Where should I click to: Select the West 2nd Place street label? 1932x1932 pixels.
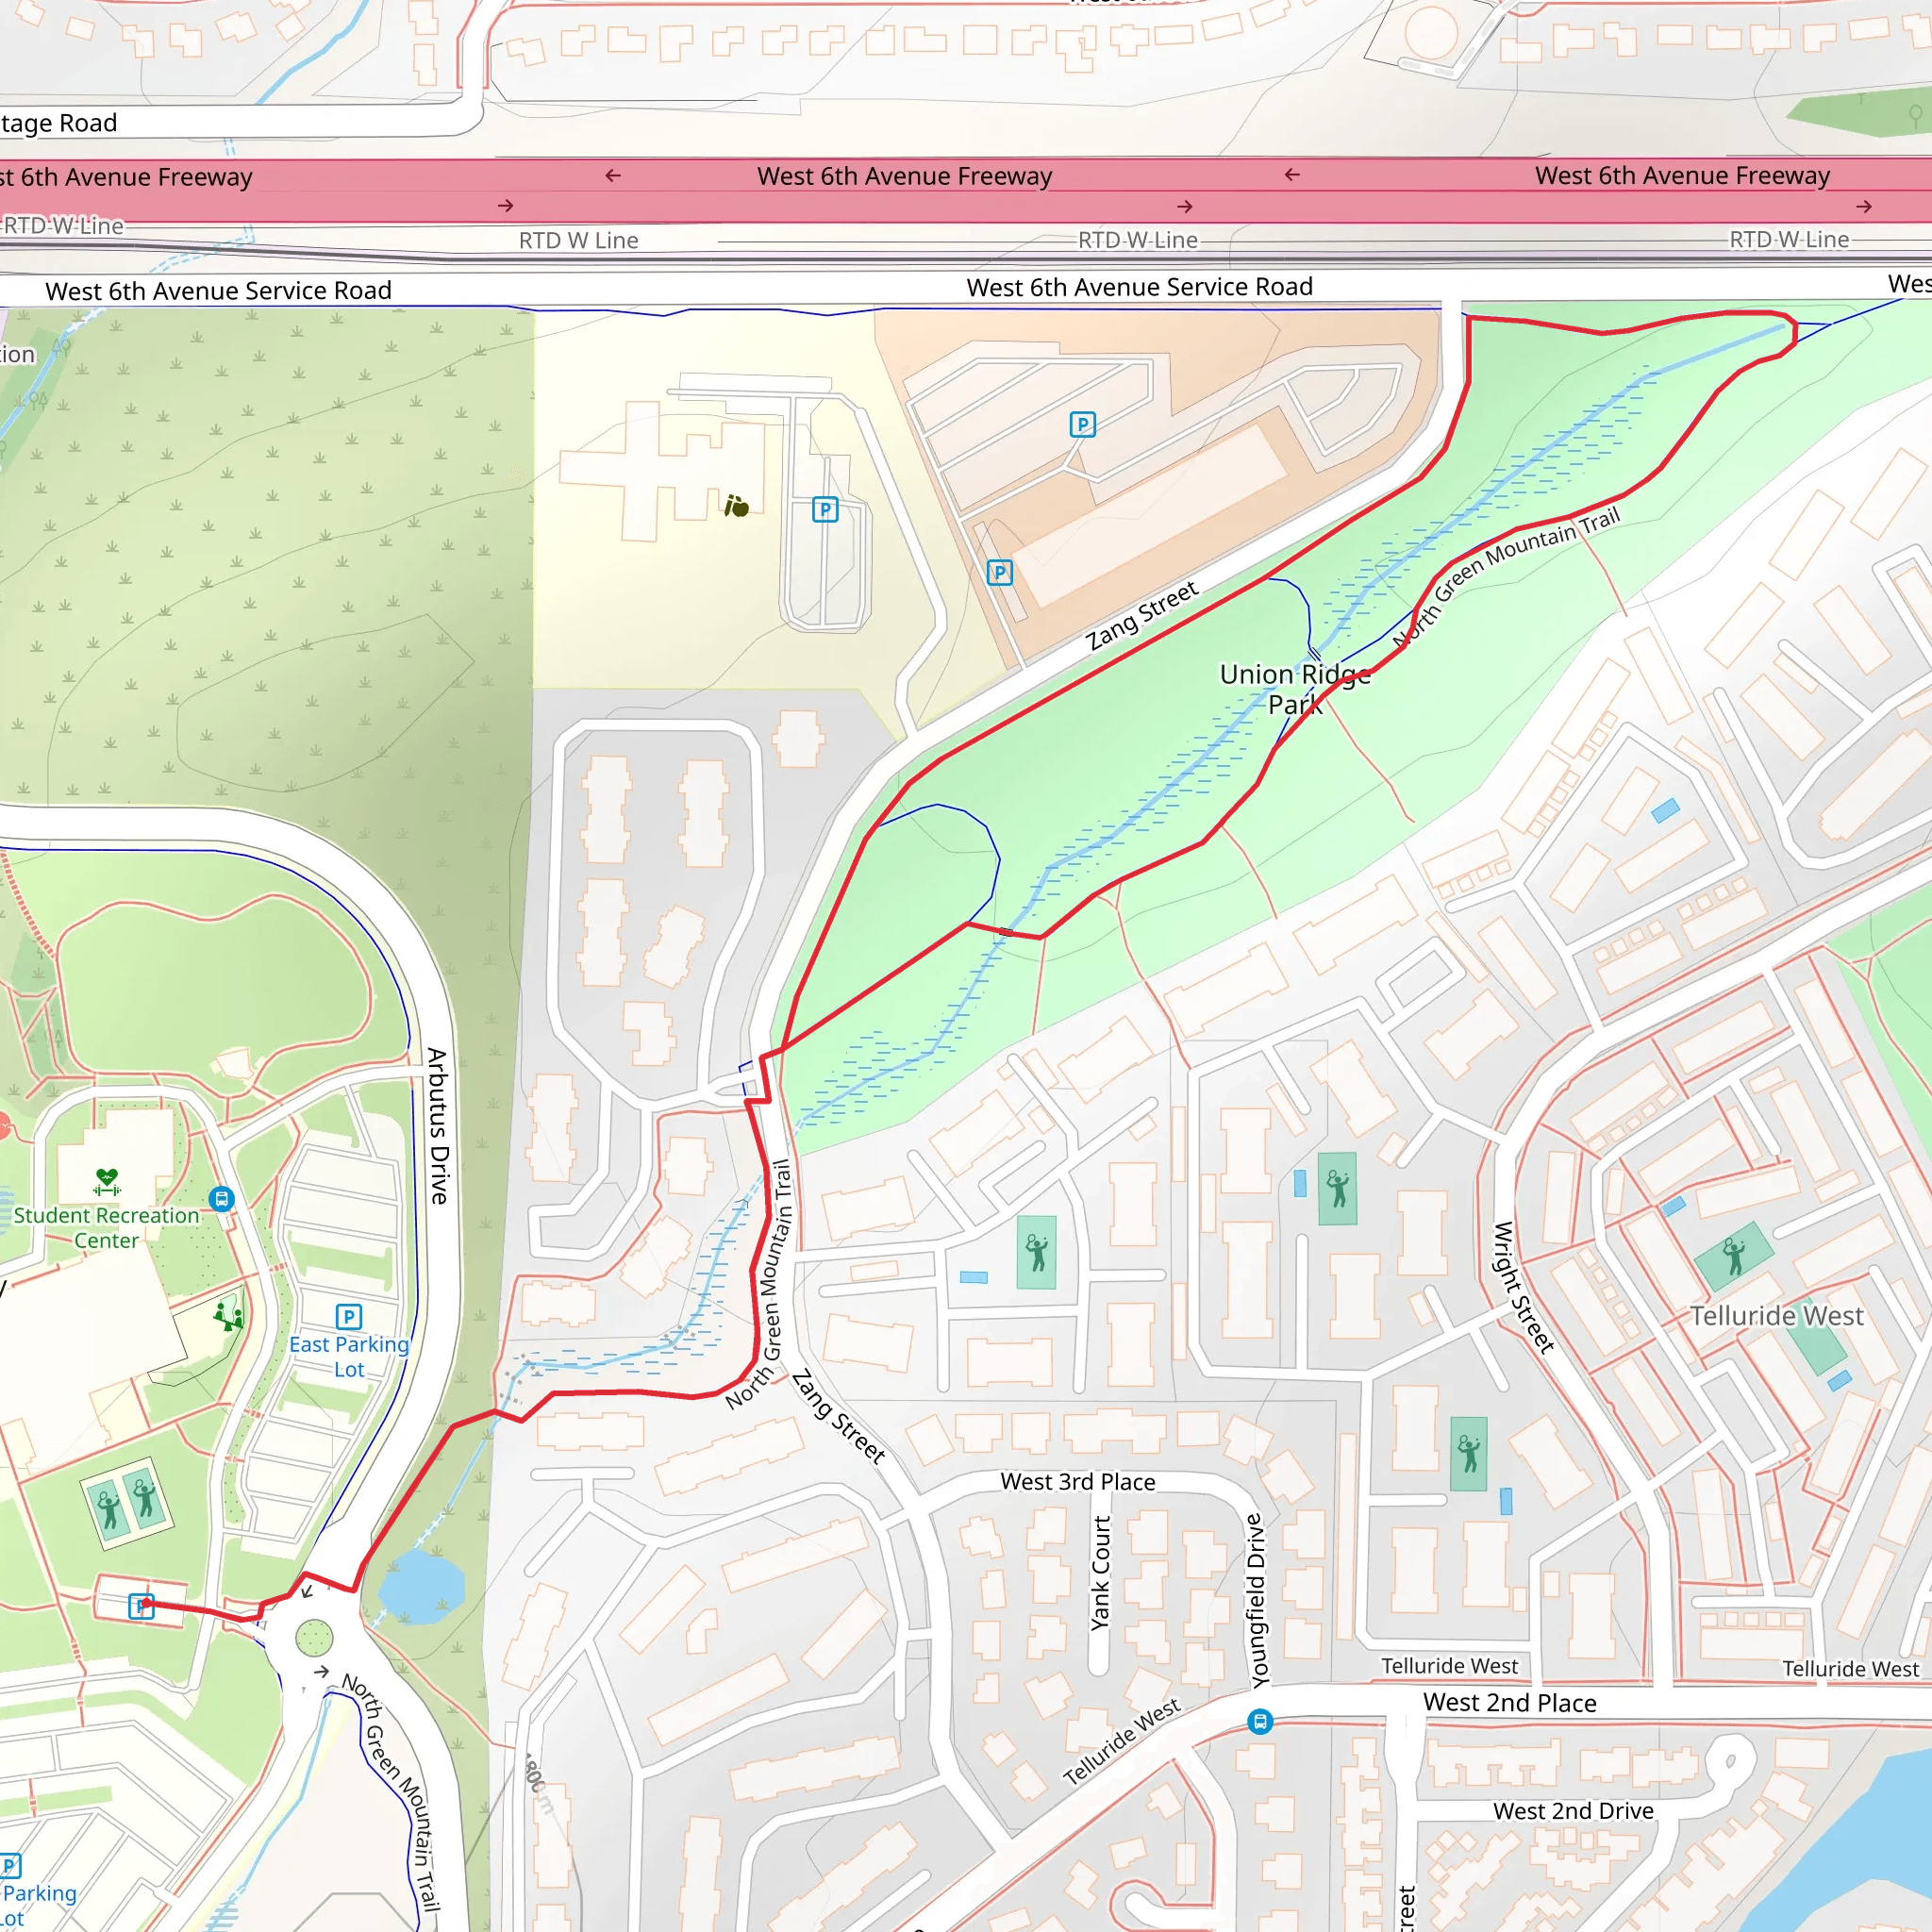pyautogui.click(x=1510, y=1703)
